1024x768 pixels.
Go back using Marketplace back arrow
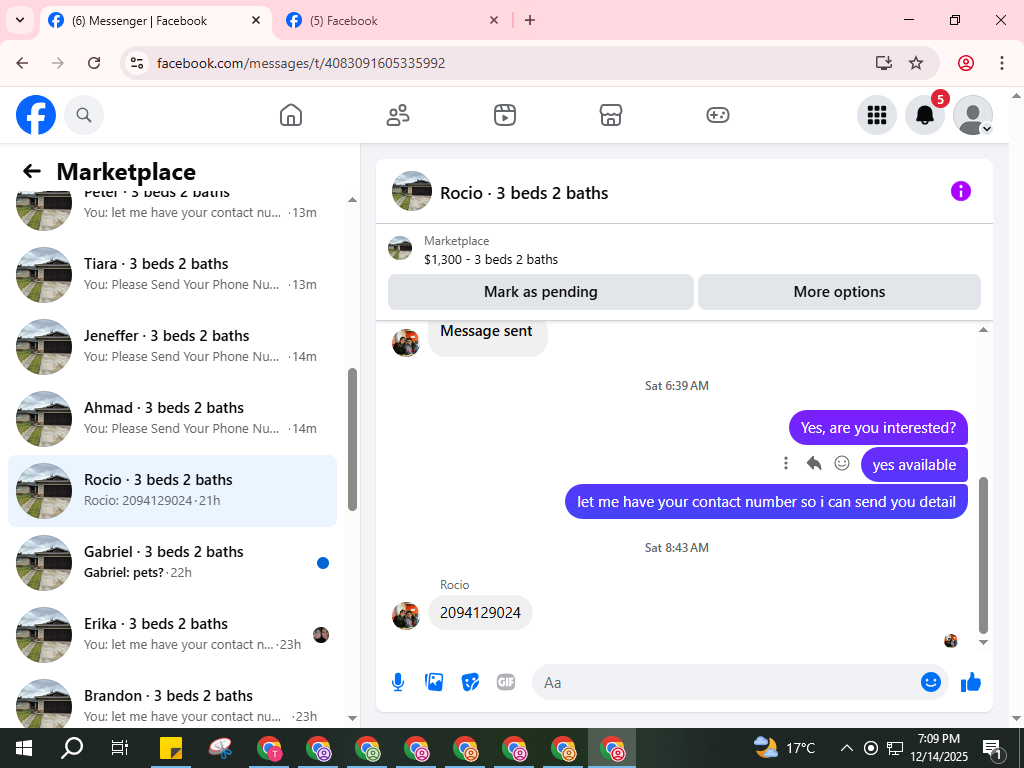click(x=31, y=171)
